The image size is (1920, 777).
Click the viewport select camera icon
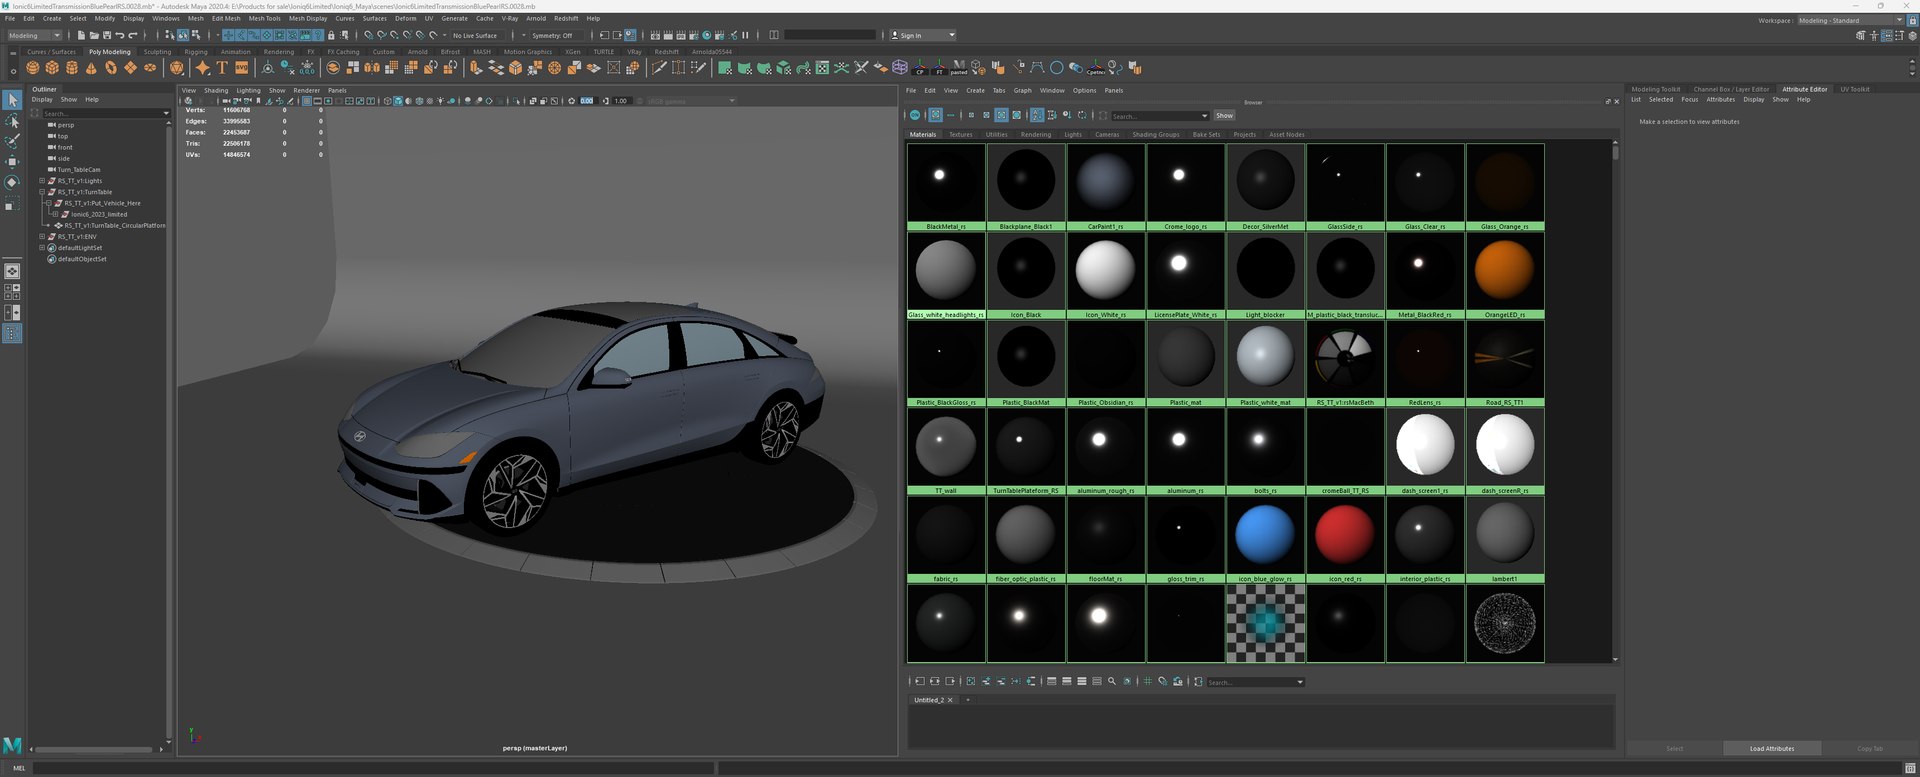pyautogui.click(x=227, y=101)
